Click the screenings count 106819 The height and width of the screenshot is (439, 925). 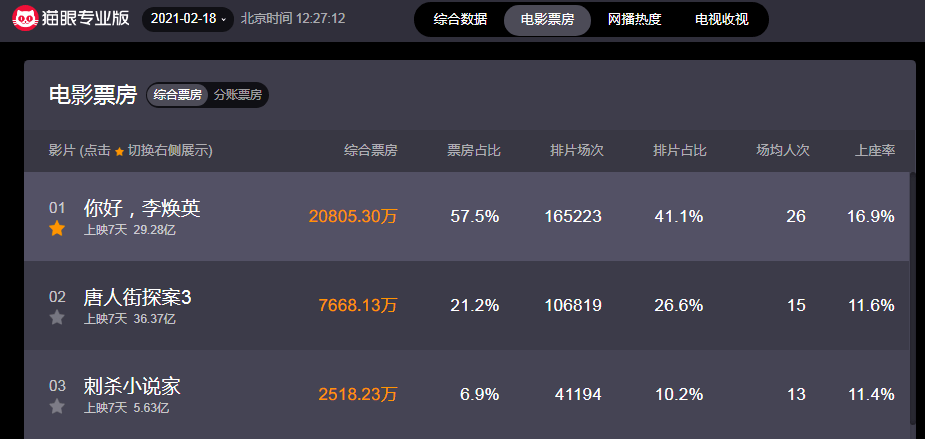[573, 306]
